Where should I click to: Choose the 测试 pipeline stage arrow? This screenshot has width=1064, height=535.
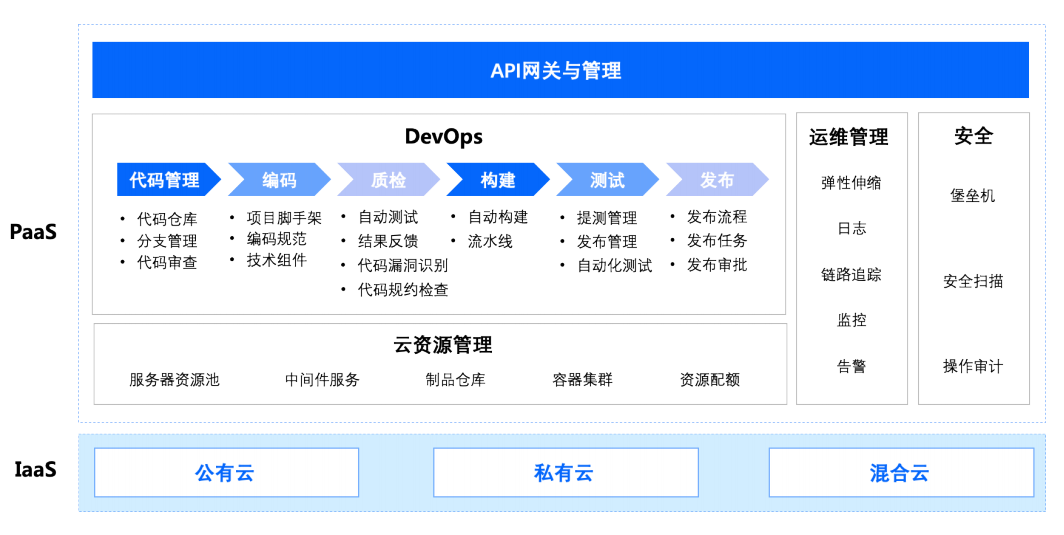[606, 180]
